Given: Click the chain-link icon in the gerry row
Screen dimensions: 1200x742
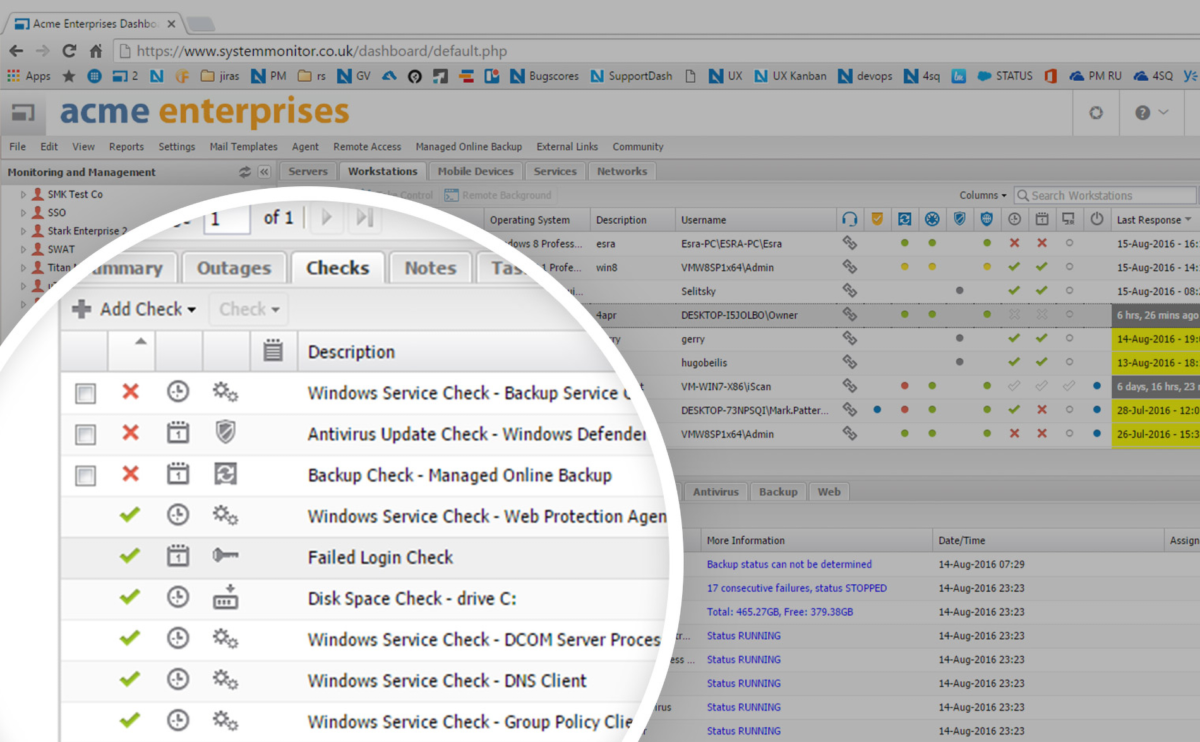Looking at the screenshot, I should click(x=850, y=339).
